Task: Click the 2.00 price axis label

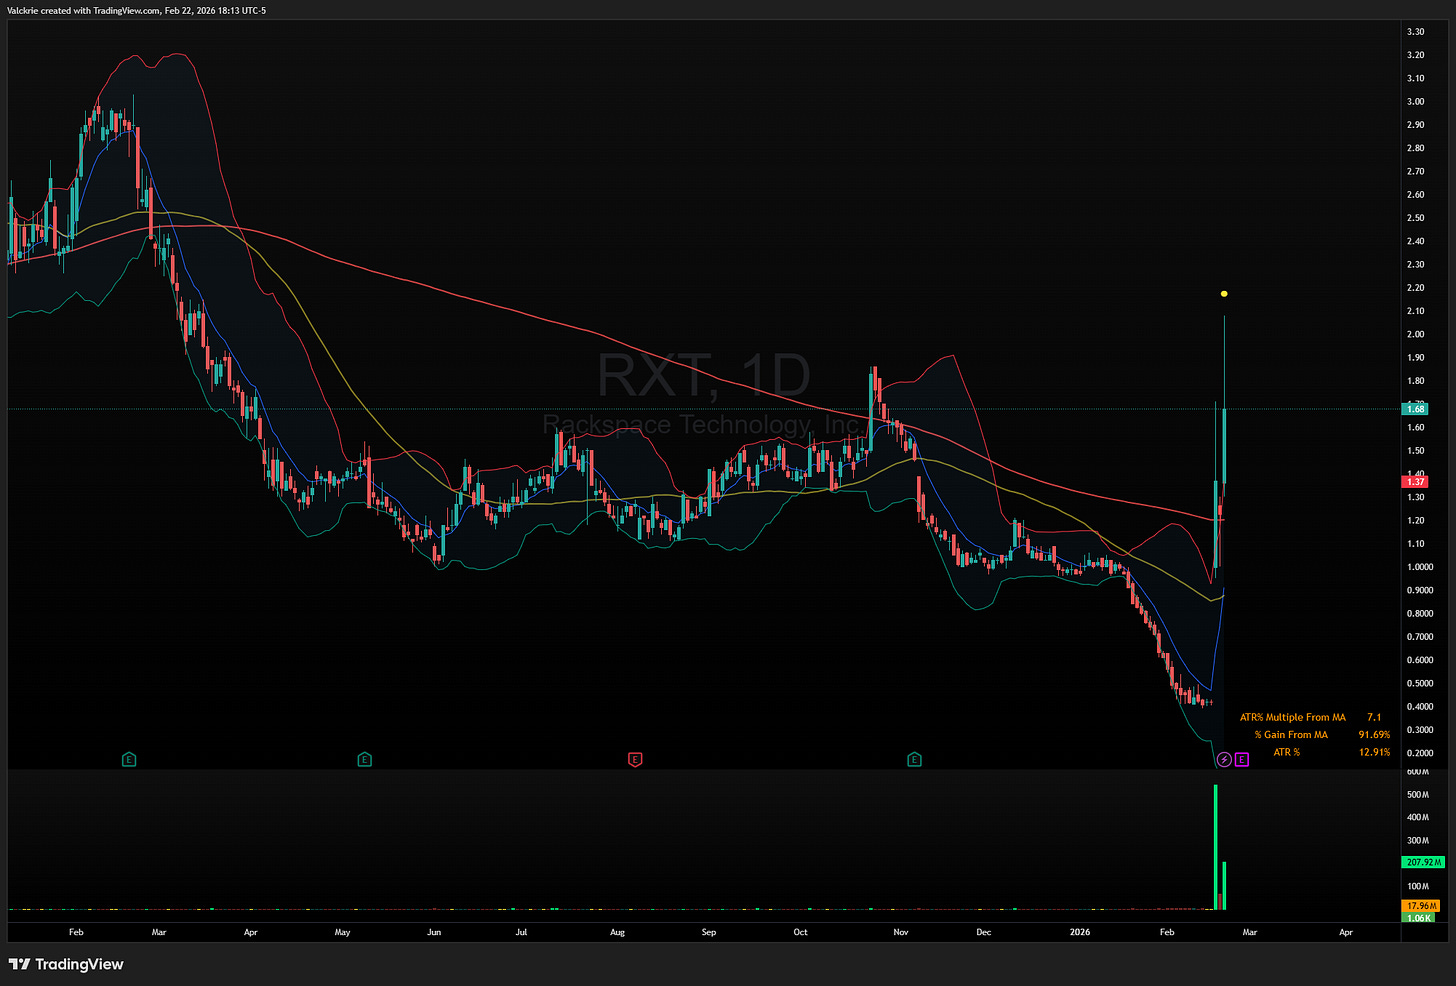Action: click(x=1415, y=335)
